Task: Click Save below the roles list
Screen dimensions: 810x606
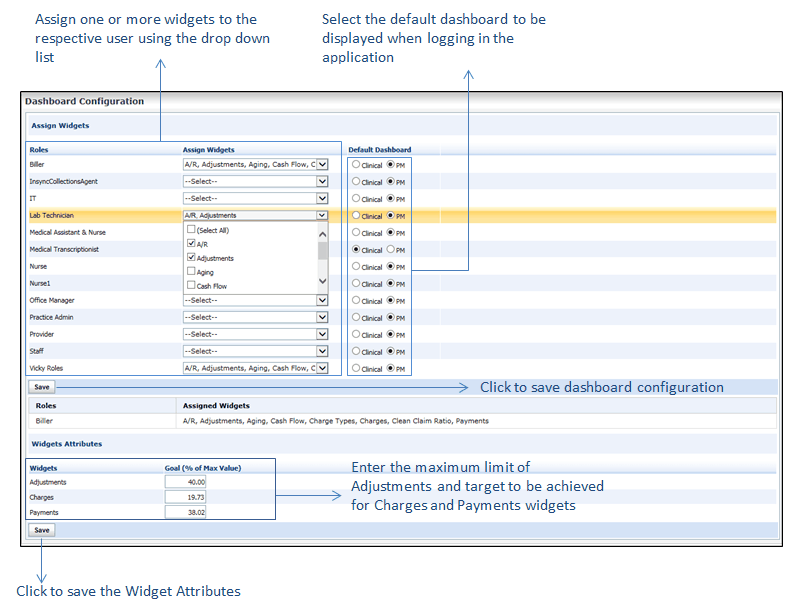Action: pos(42,387)
